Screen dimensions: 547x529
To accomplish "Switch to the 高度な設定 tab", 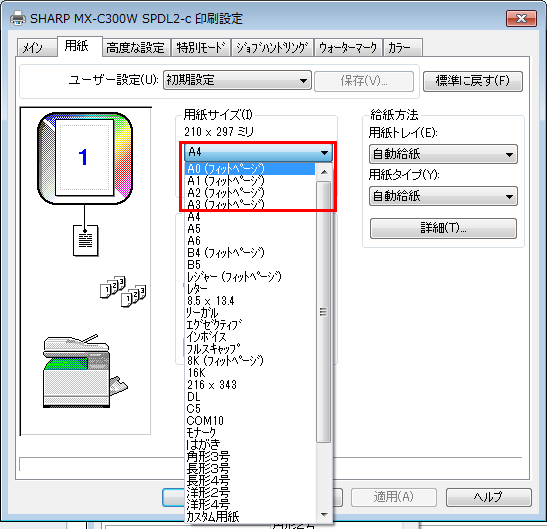I will click(x=135, y=47).
